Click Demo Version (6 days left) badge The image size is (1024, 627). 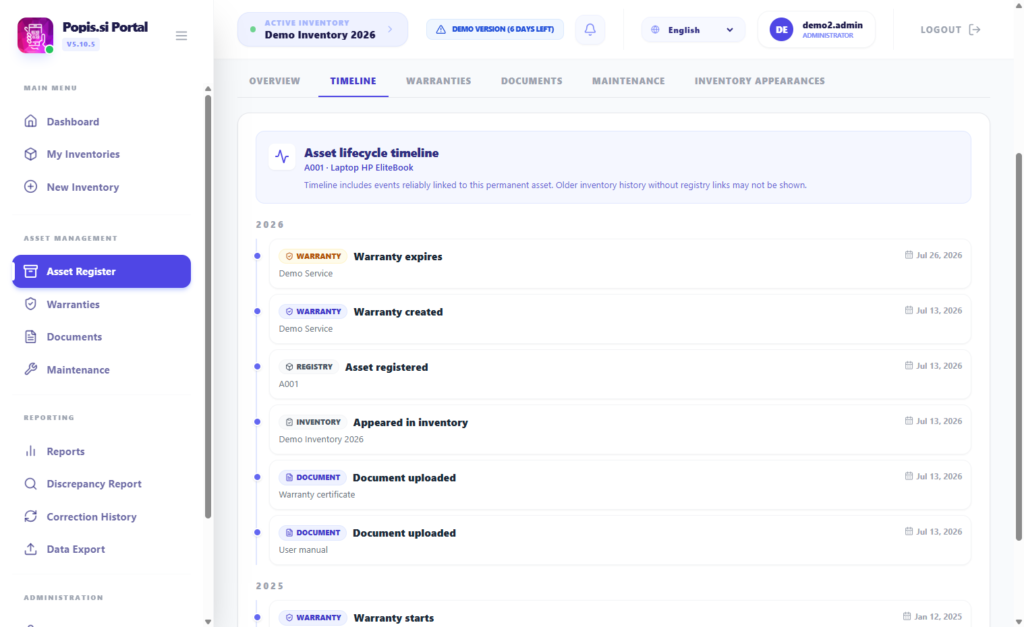click(x=495, y=29)
